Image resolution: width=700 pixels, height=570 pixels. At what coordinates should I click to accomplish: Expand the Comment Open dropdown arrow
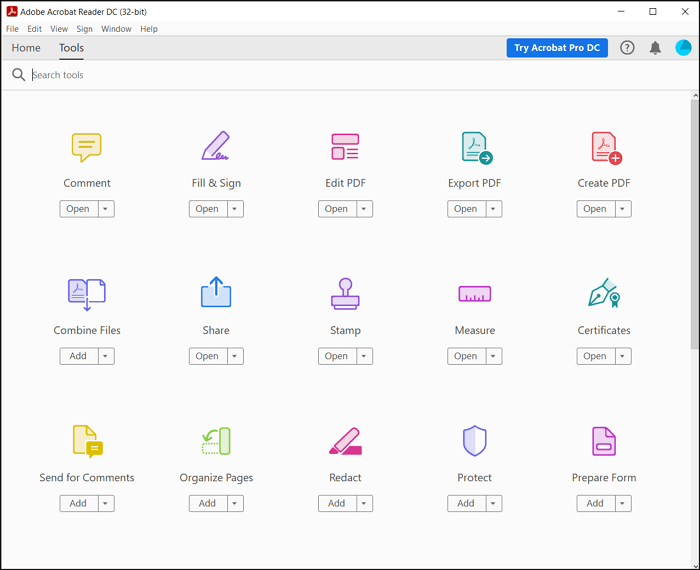tap(106, 209)
